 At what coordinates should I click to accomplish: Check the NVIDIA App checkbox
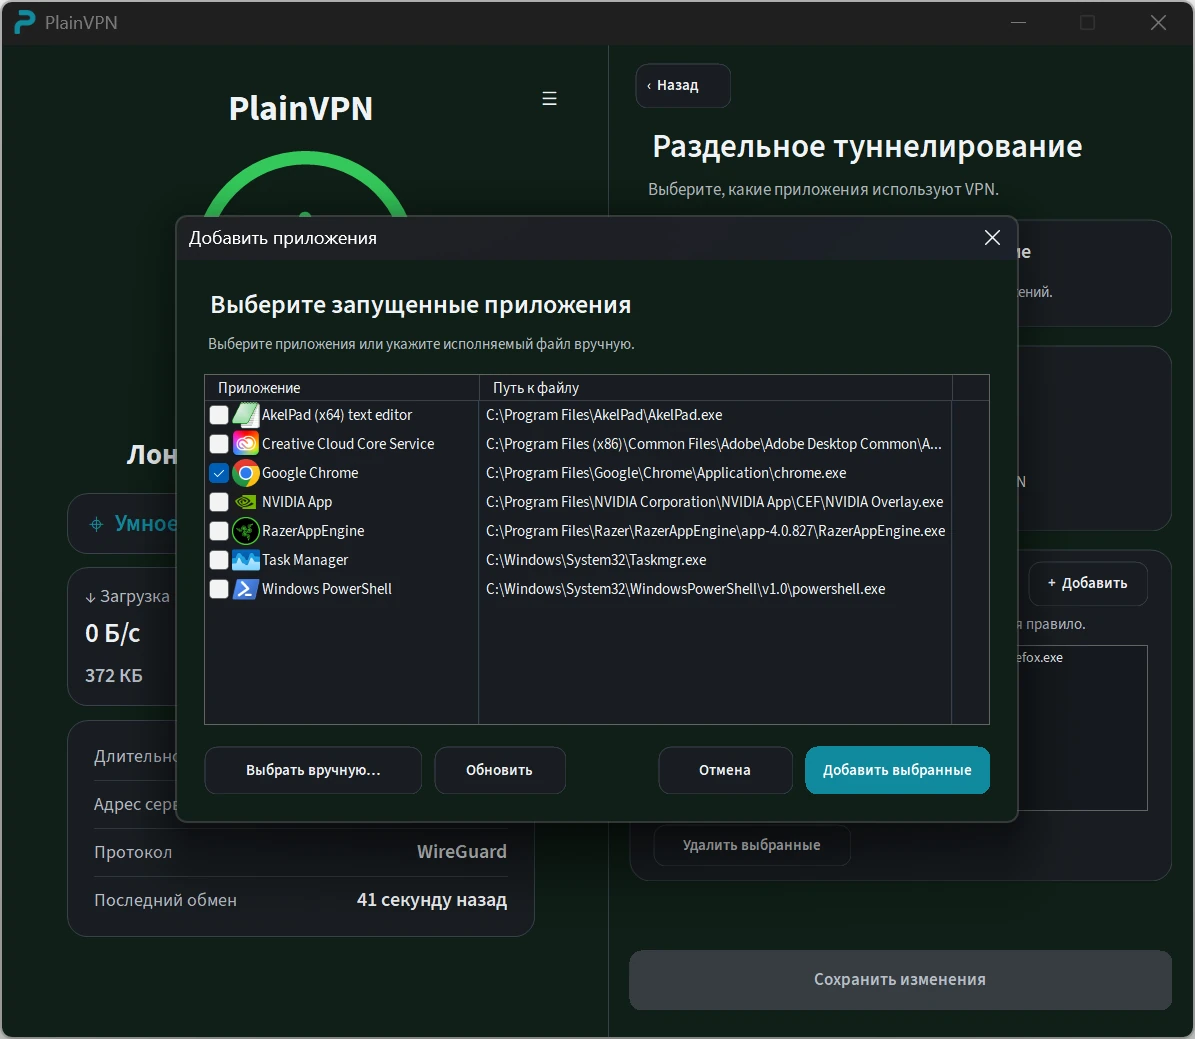219,502
